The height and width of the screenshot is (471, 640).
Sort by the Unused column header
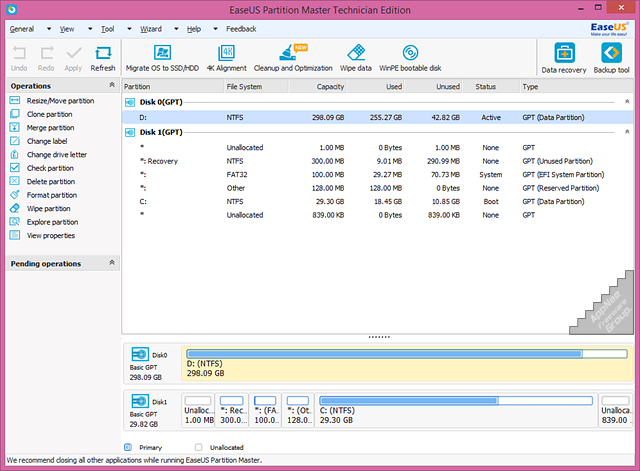coord(433,87)
